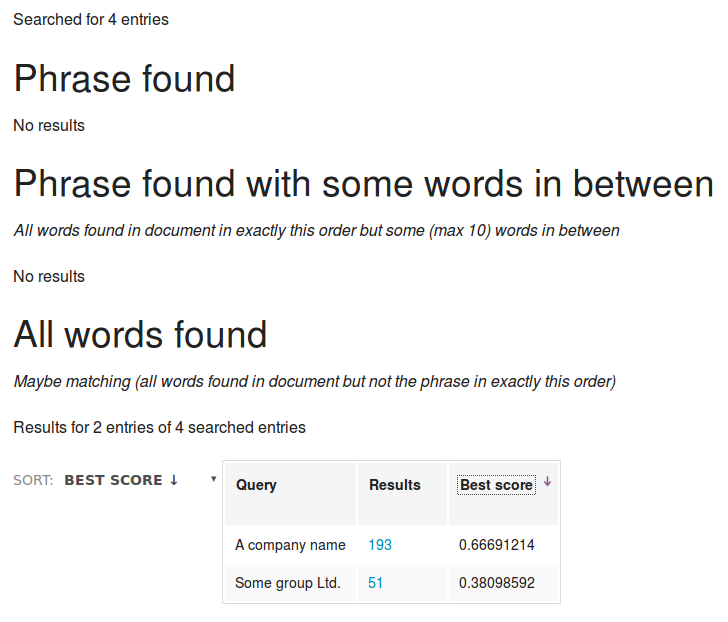The height and width of the screenshot is (622, 728).
Task: Open the 51 results link
Action: click(376, 583)
